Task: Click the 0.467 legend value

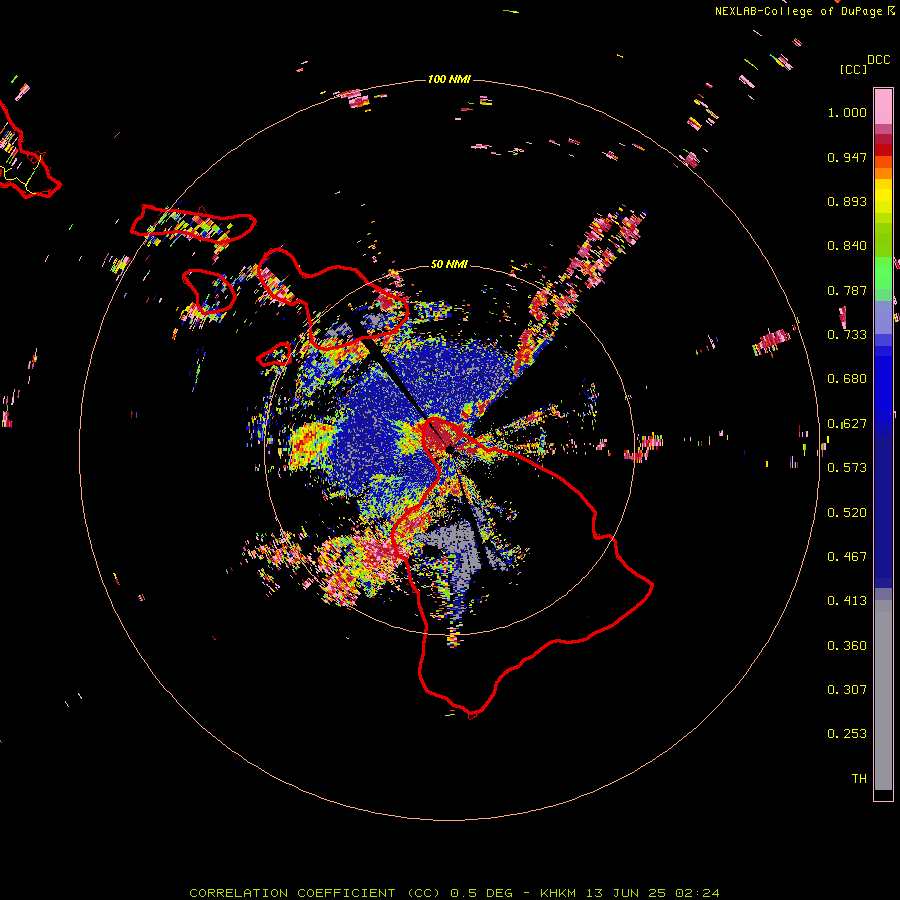Action: [x=847, y=557]
